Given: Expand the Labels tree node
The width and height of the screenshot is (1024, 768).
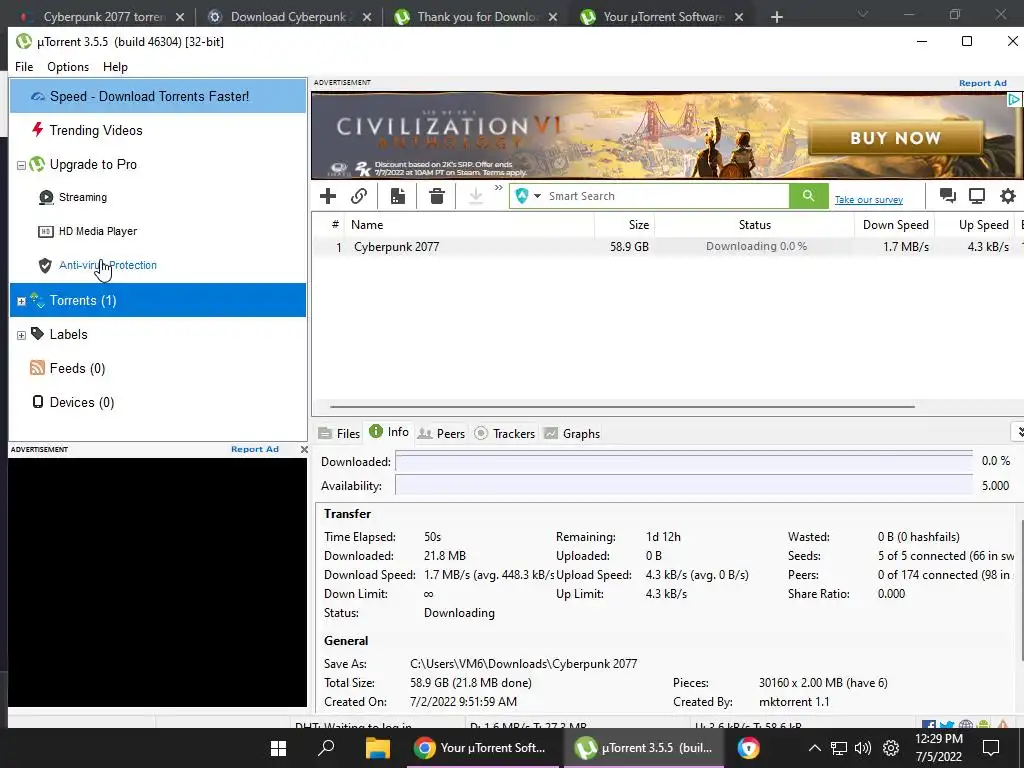Looking at the screenshot, I should [21, 335].
